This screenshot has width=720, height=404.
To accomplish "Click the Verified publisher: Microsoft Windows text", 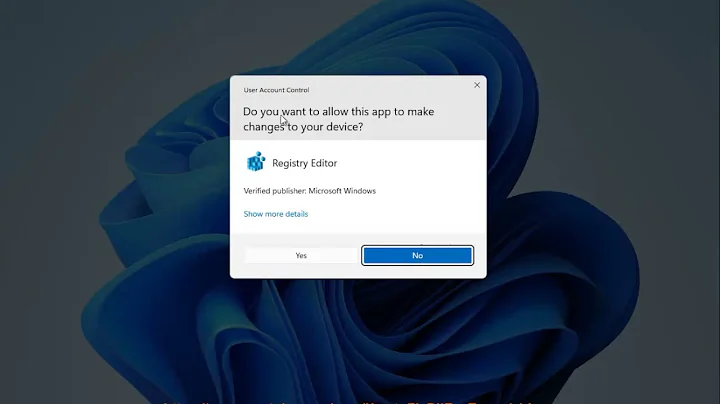I will 309,191.
